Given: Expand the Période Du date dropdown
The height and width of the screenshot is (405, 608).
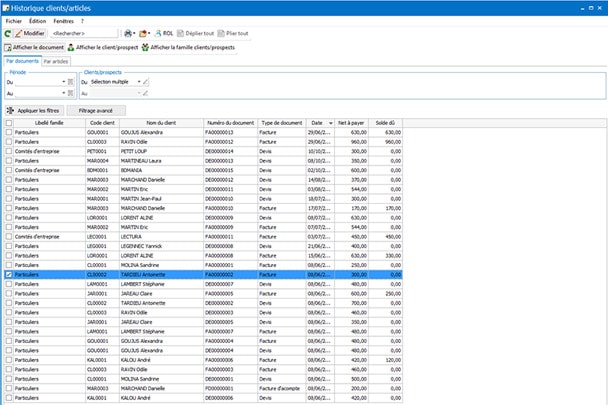Looking at the screenshot, I should pos(64,82).
